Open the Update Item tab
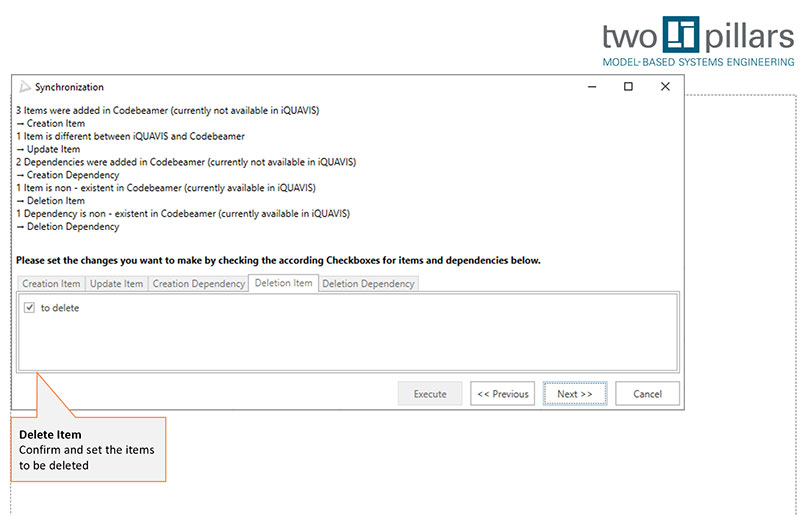The height and width of the screenshot is (525, 800). click(116, 284)
